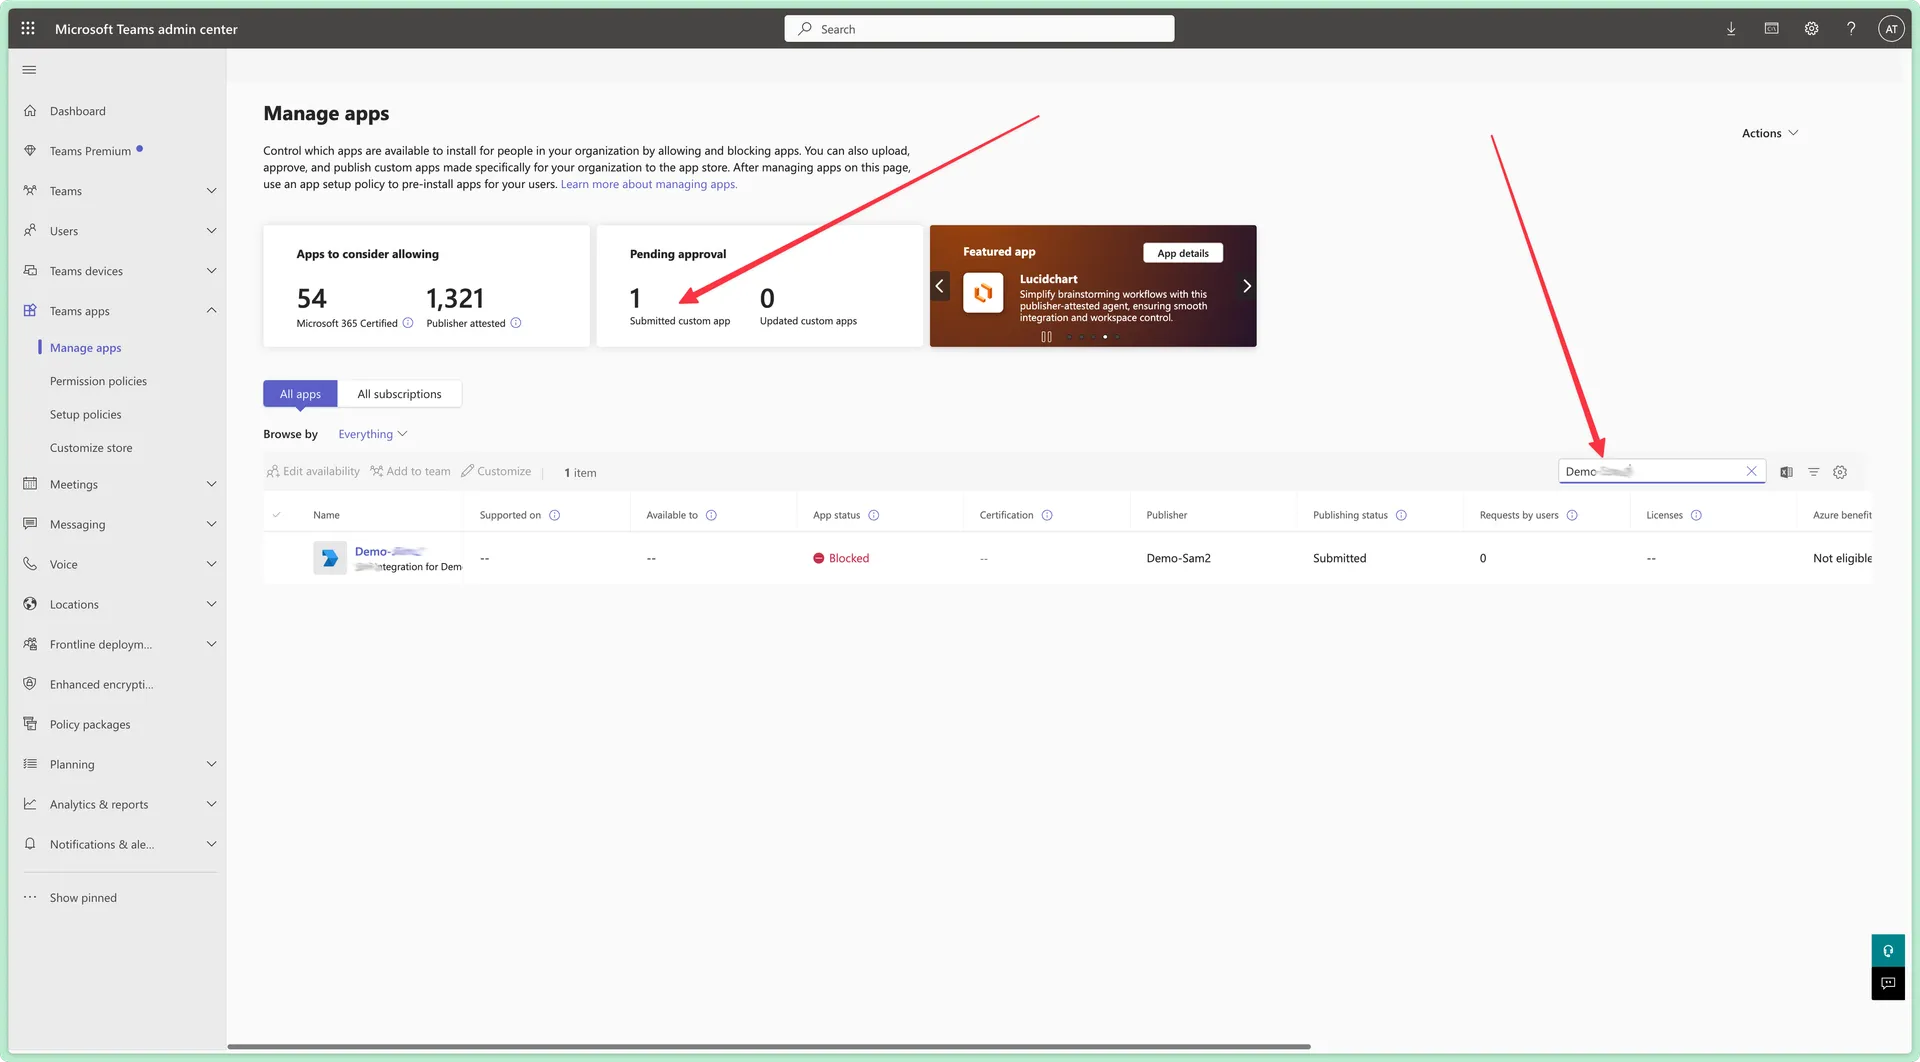
Task: Switch to the All subscriptions tab
Action: click(x=400, y=394)
